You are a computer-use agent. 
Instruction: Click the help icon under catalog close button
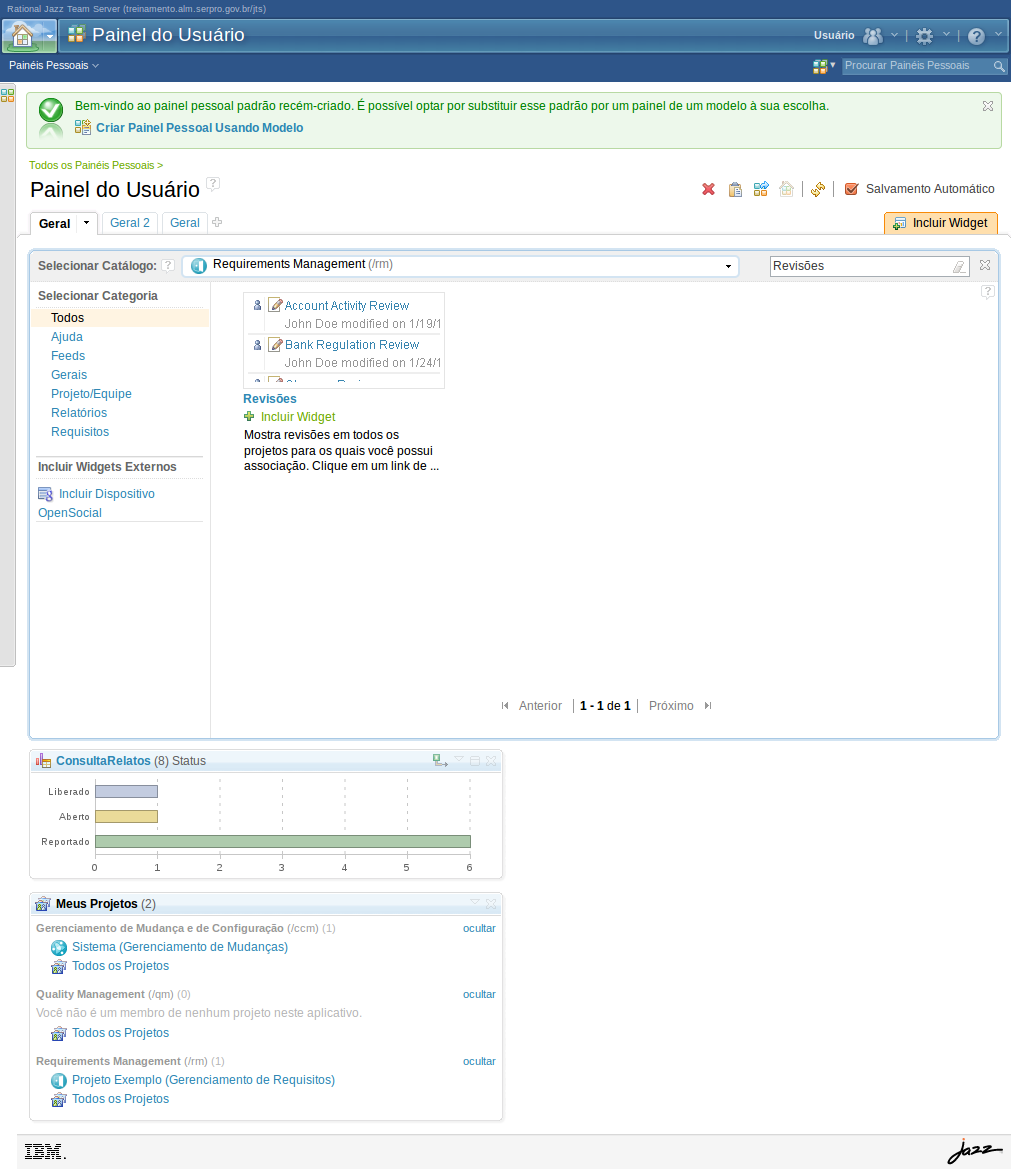click(x=987, y=292)
